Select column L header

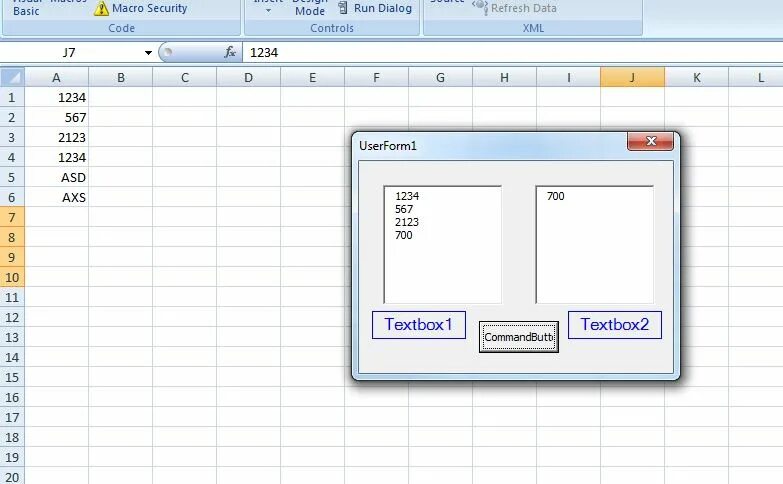756,77
